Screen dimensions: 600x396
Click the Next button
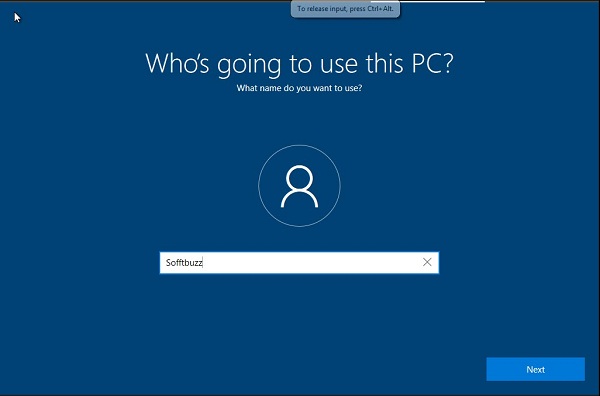pyautogui.click(x=535, y=369)
